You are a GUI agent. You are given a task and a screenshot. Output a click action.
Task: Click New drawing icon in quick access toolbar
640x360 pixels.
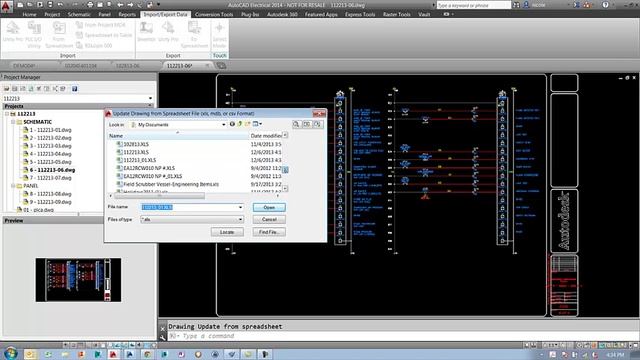20,5
